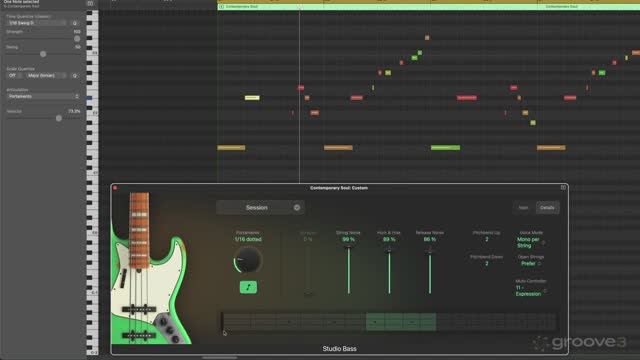Click the loop icon on the Contemporary Soul region
Image resolution: width=640 pixels, height=360 pixels.
(222, 7)
